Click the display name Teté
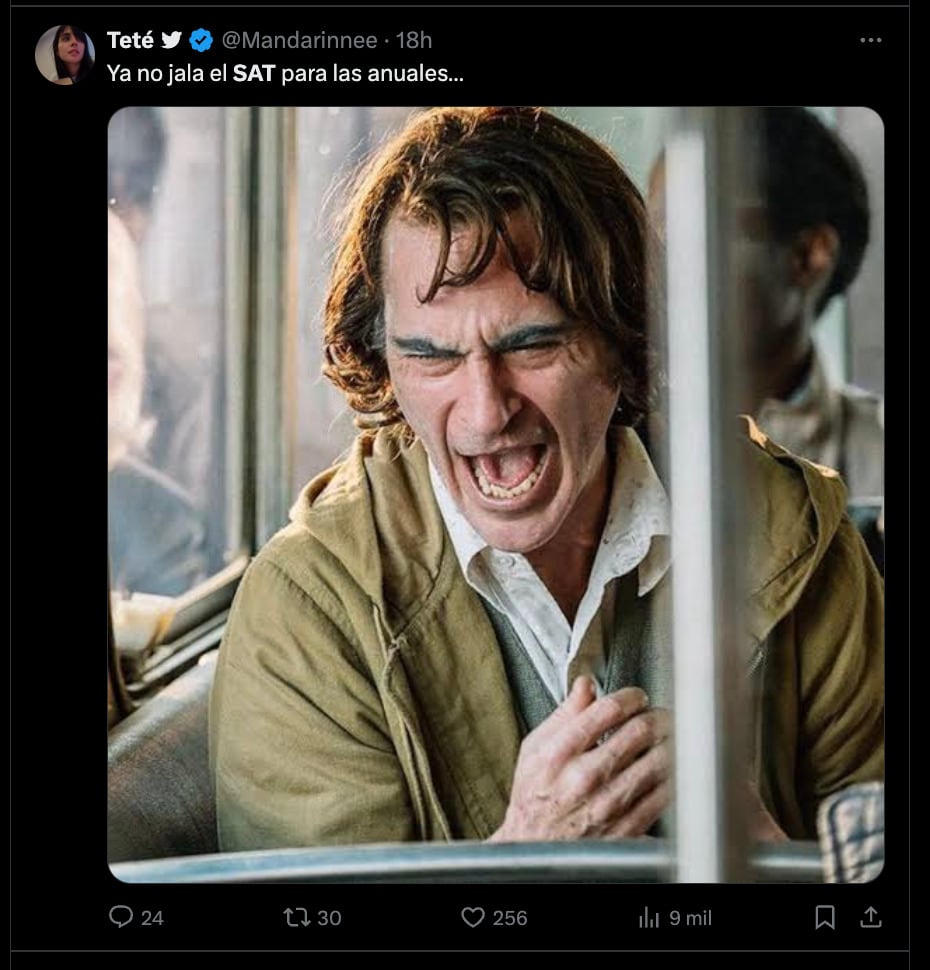The width and height of the screenshot is (930, 970). [x=130, y=40]
